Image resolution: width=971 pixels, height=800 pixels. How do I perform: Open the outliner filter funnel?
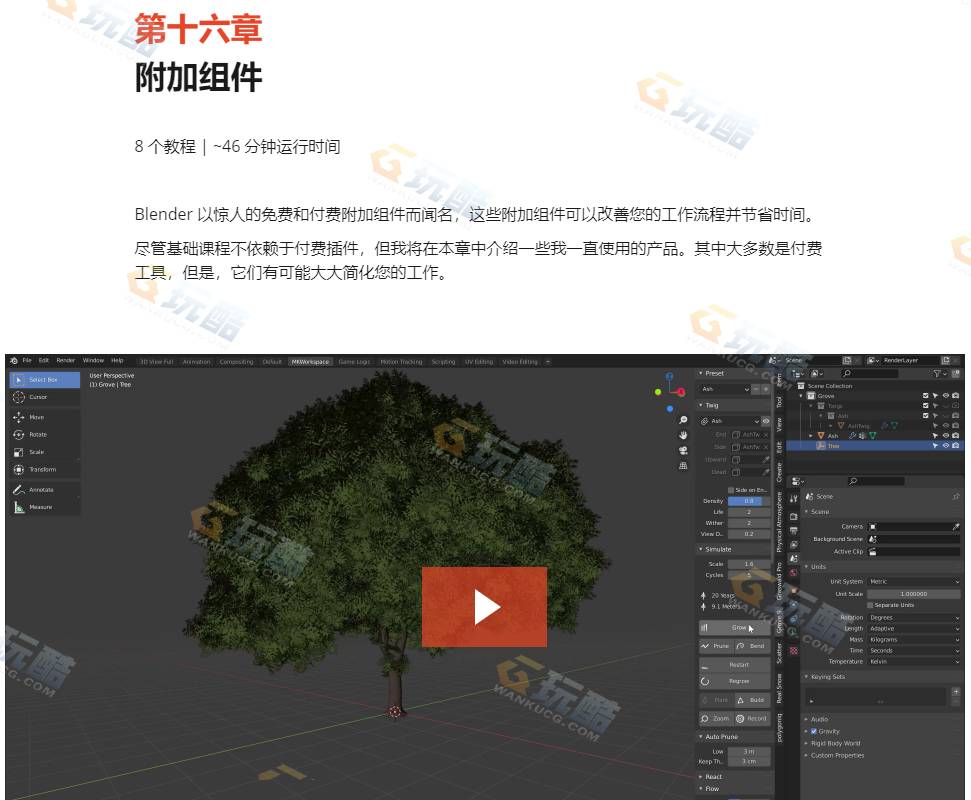pos(939,373)
